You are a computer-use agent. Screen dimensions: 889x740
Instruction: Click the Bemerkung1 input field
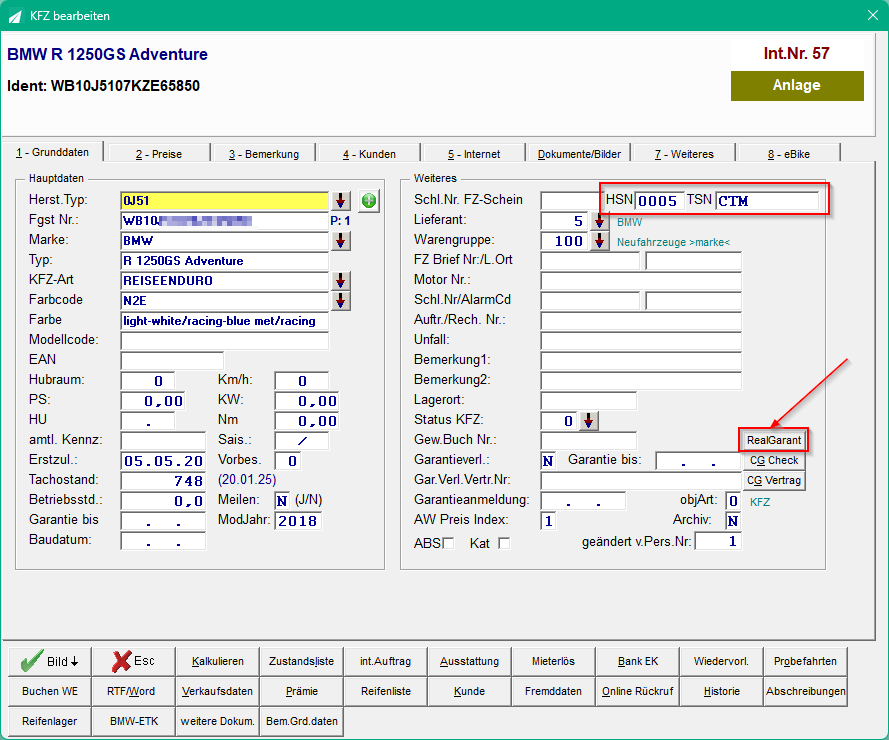point(641,361)
